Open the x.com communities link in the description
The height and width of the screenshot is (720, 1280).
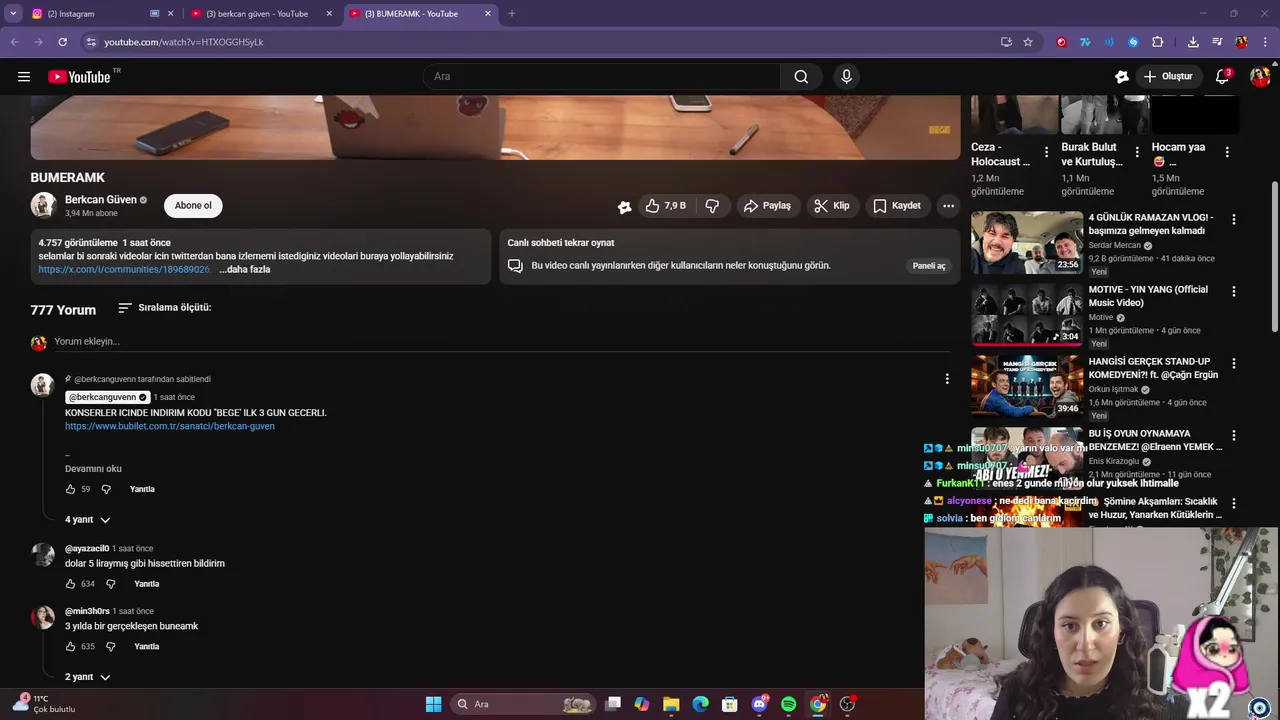(124, 269)
